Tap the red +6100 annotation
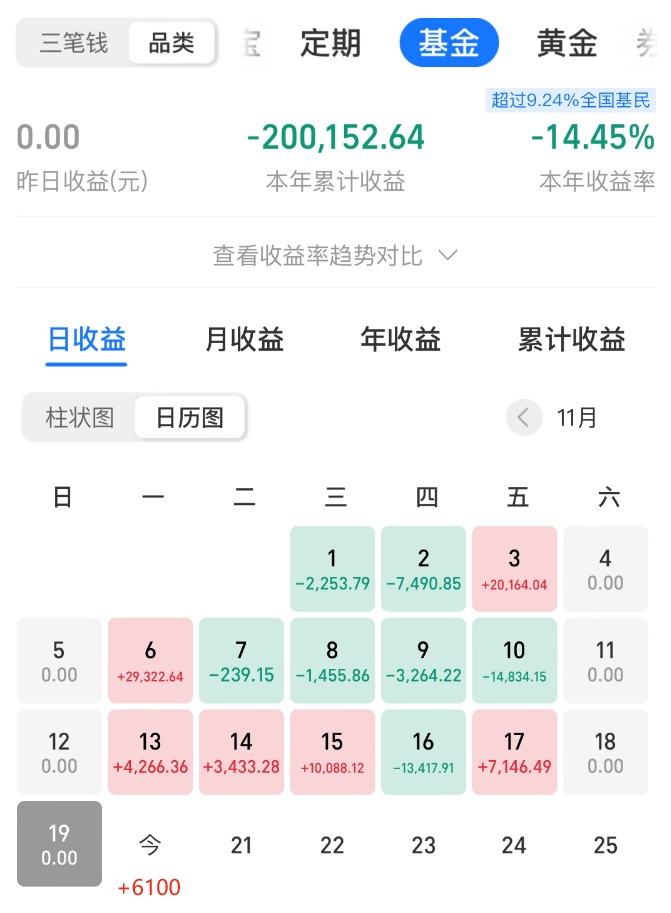671x913 pixels. [149, 888]
